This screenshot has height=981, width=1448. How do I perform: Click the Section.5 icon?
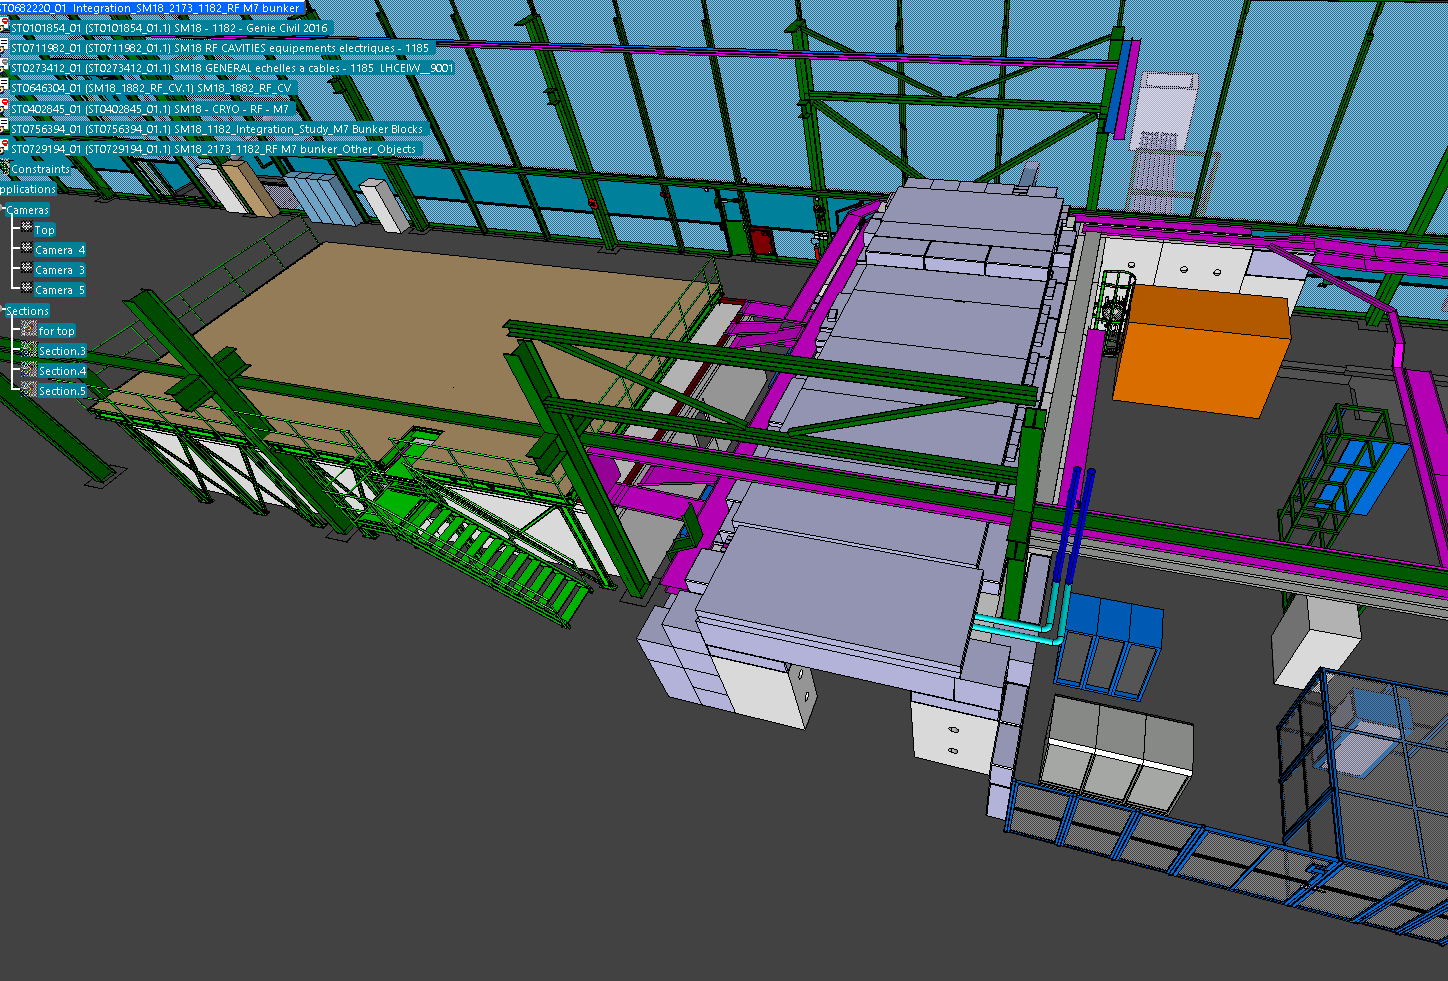(x=29, y=390)
